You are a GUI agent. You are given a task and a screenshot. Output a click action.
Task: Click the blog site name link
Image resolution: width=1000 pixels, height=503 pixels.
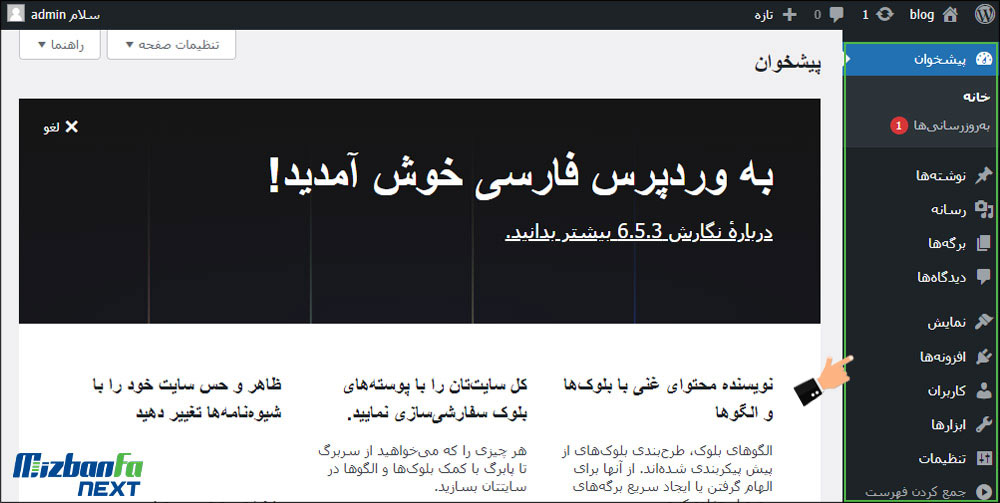(x=922, y=14)
